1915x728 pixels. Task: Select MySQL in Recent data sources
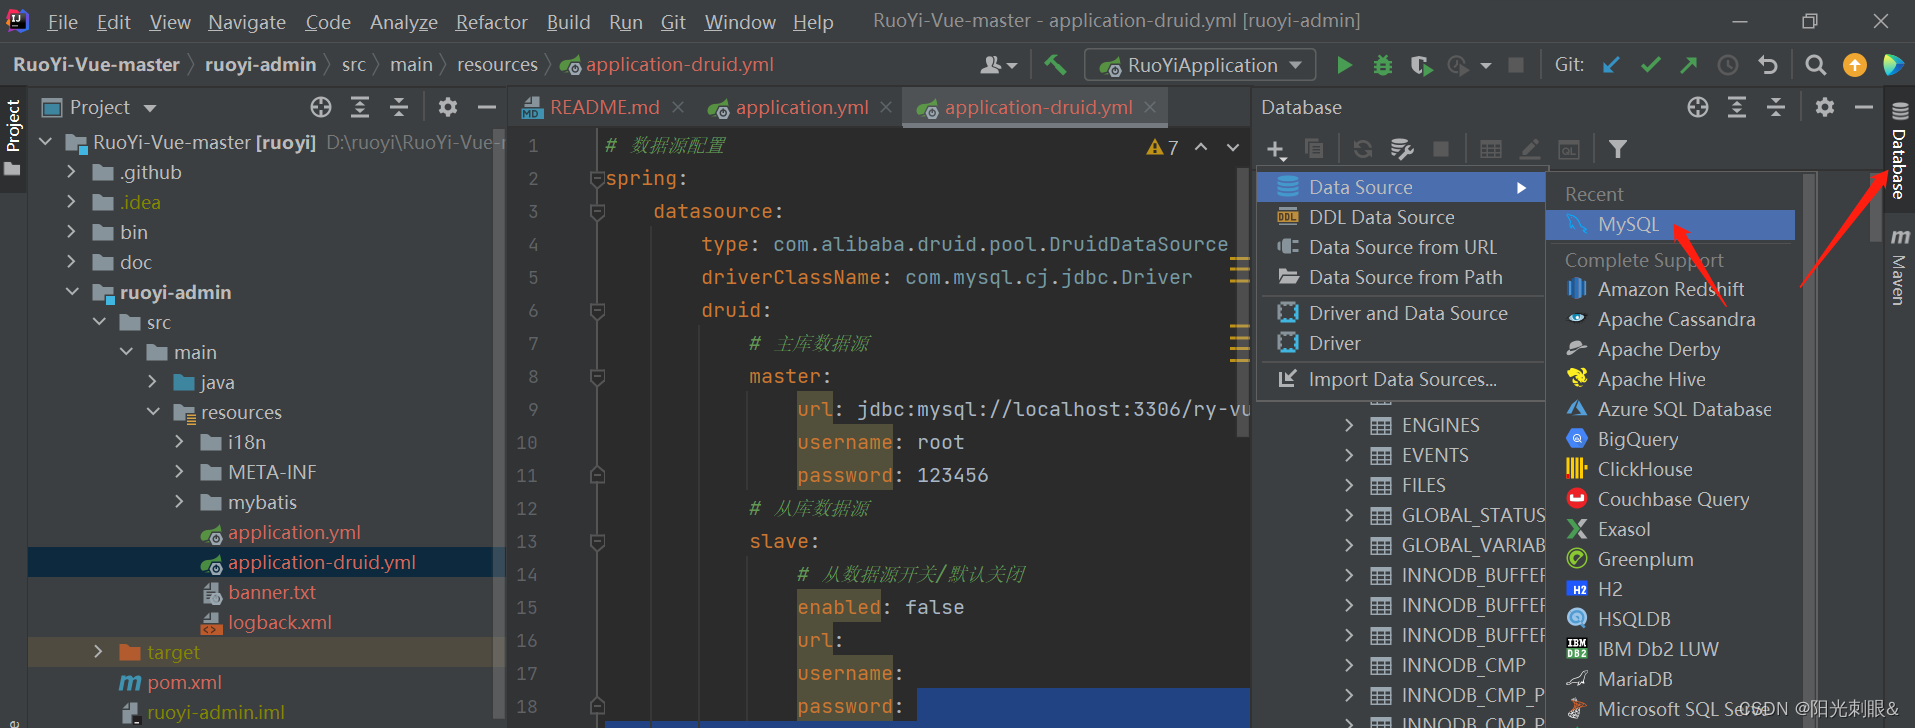point(1670,225)
